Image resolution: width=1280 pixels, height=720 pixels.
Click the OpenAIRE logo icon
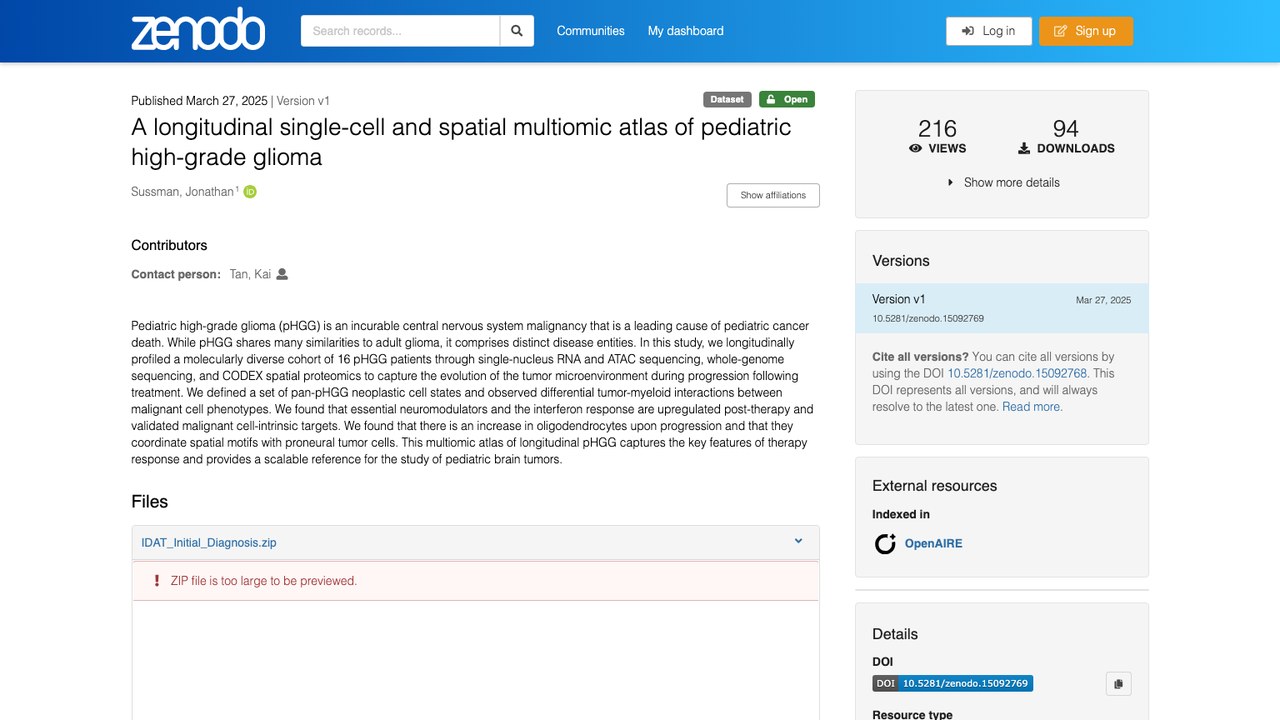point(885,544)
